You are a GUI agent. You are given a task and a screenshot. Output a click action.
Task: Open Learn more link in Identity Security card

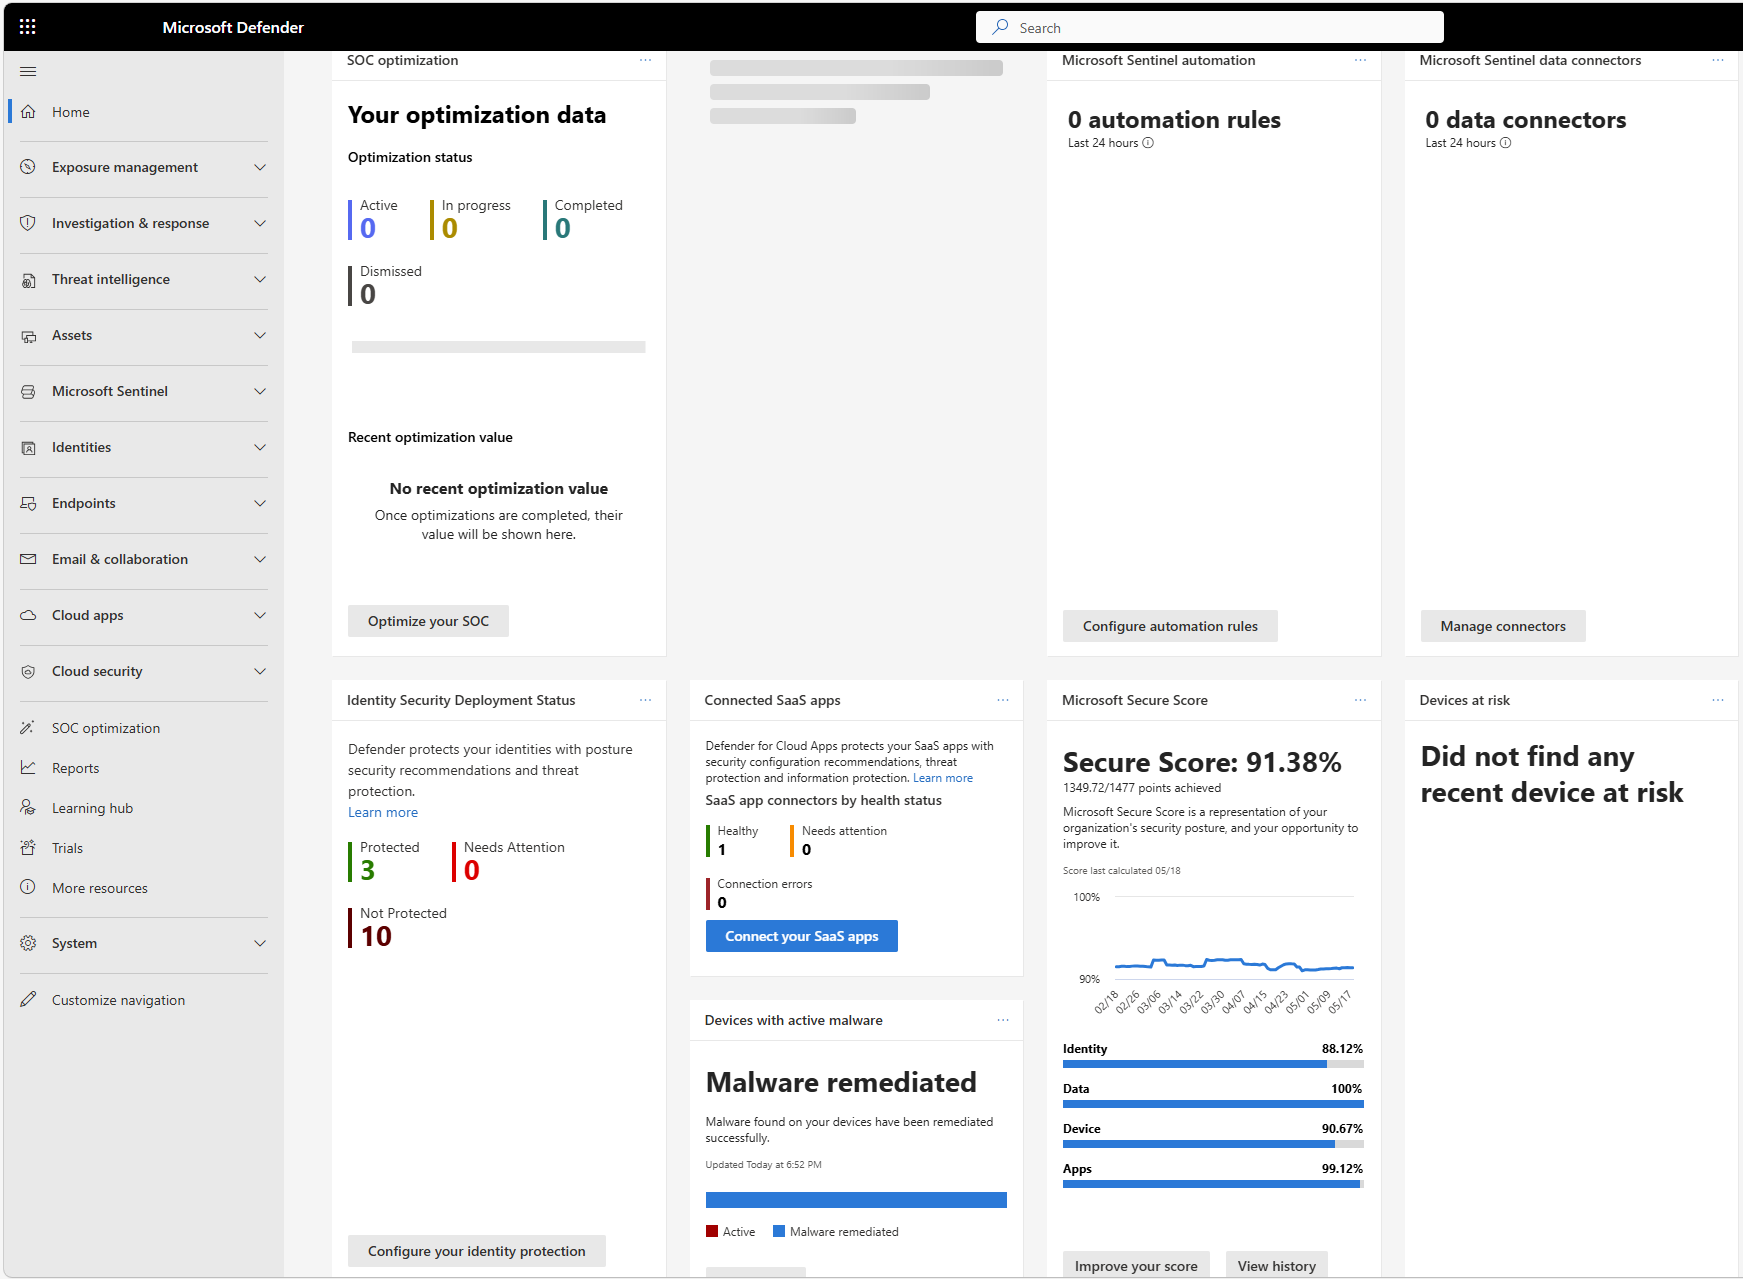point(383,812)
